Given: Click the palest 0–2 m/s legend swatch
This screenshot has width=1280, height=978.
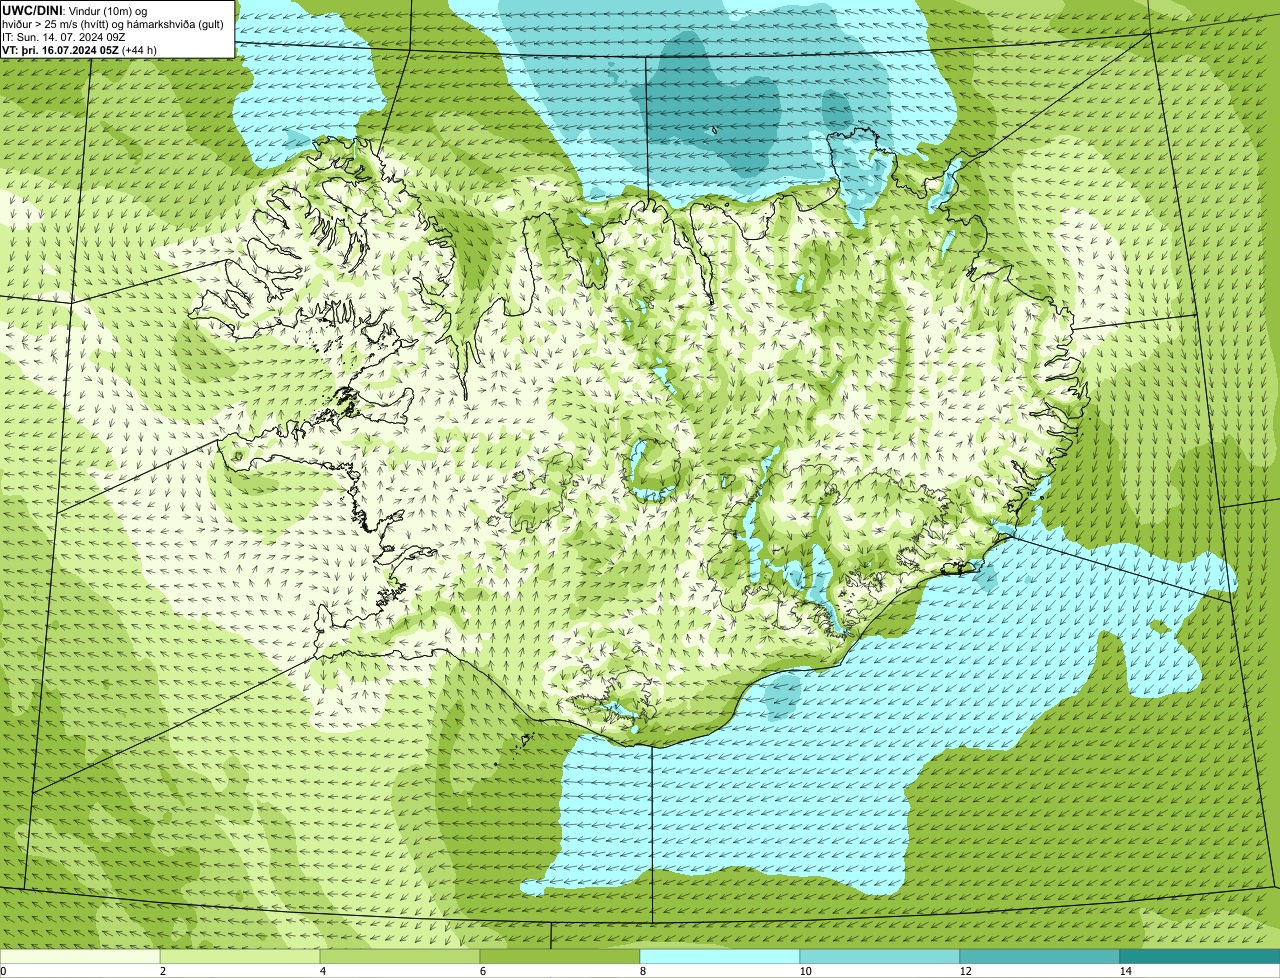Looking at the screenshot, I should pos(80,956).
